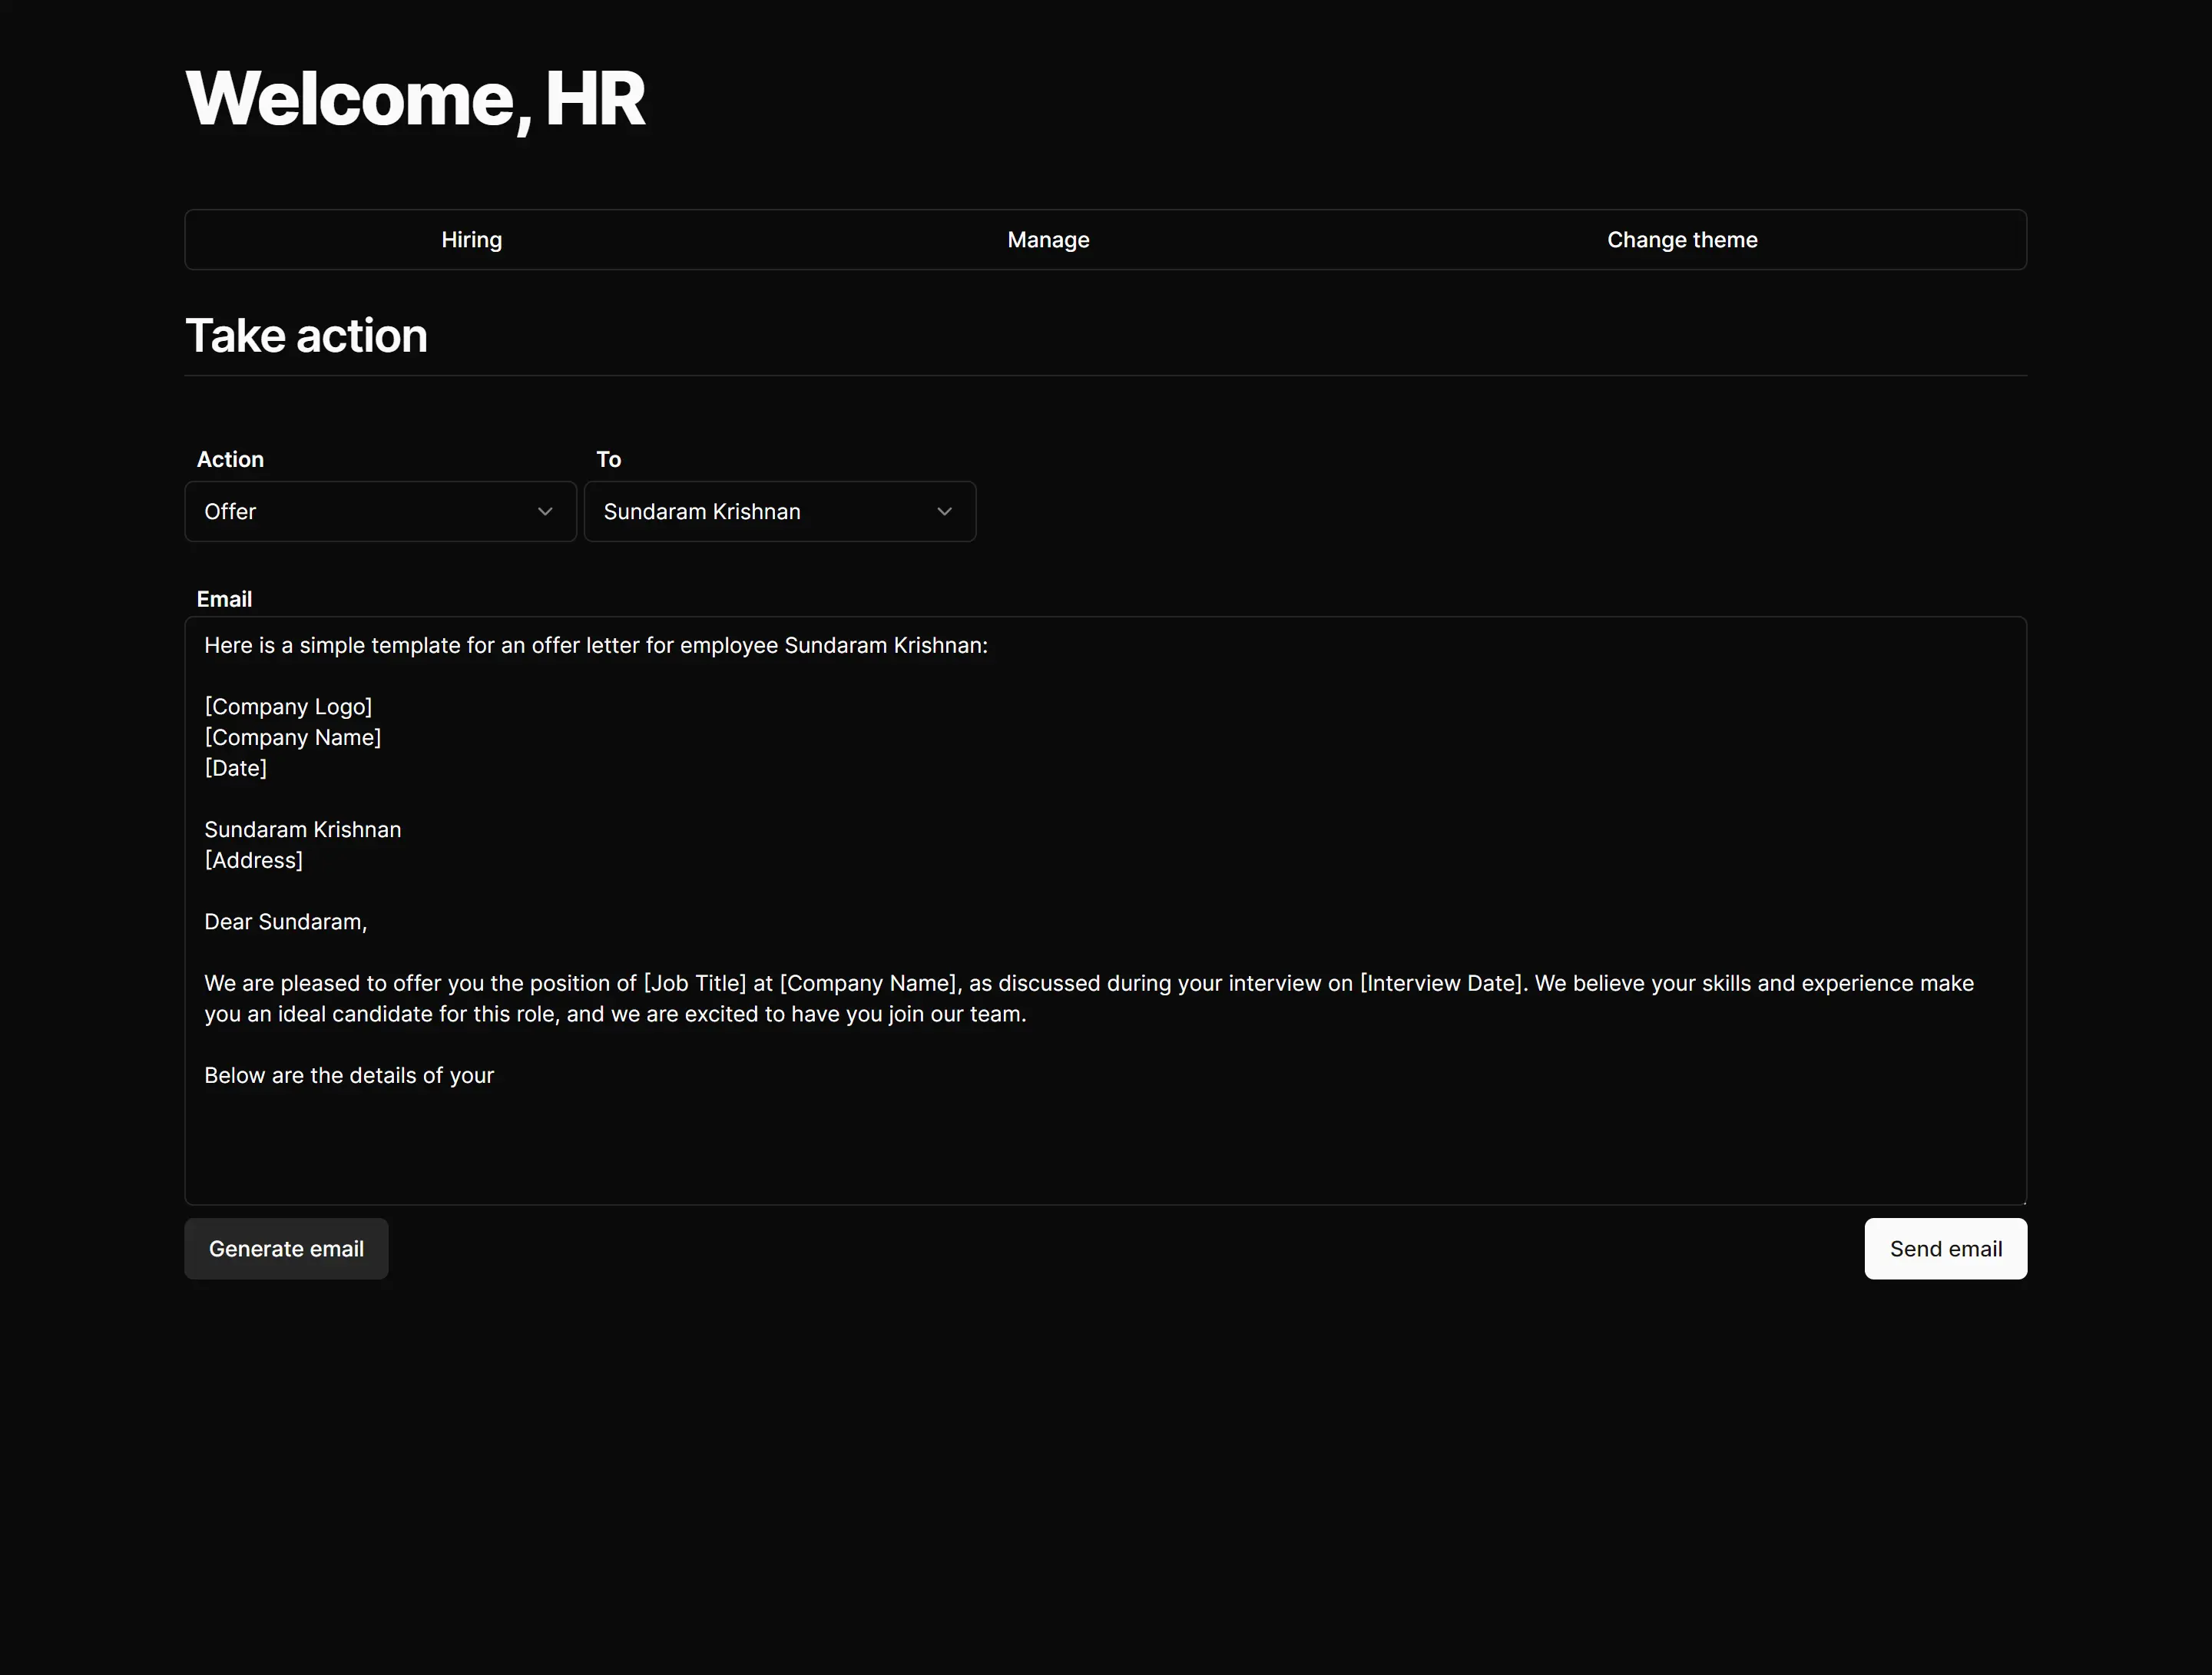Place cursor on [Address] placeholder in email
2212x1675 pixels.
coord(253,861)
